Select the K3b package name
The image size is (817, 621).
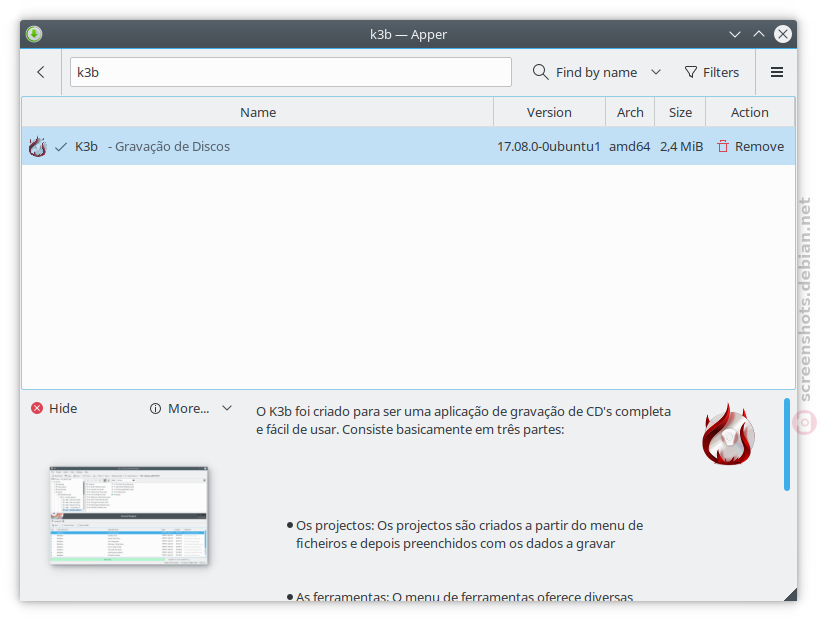click(86, 146)
